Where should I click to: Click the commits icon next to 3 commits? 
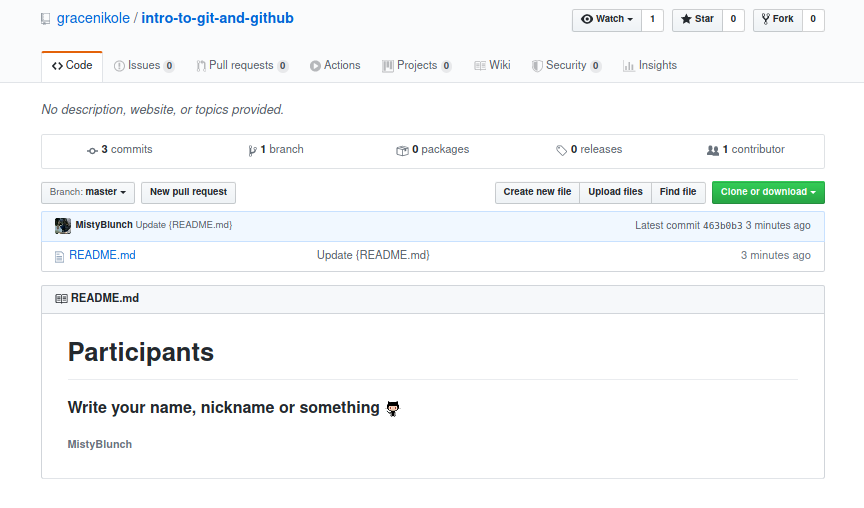coord(92,150)
